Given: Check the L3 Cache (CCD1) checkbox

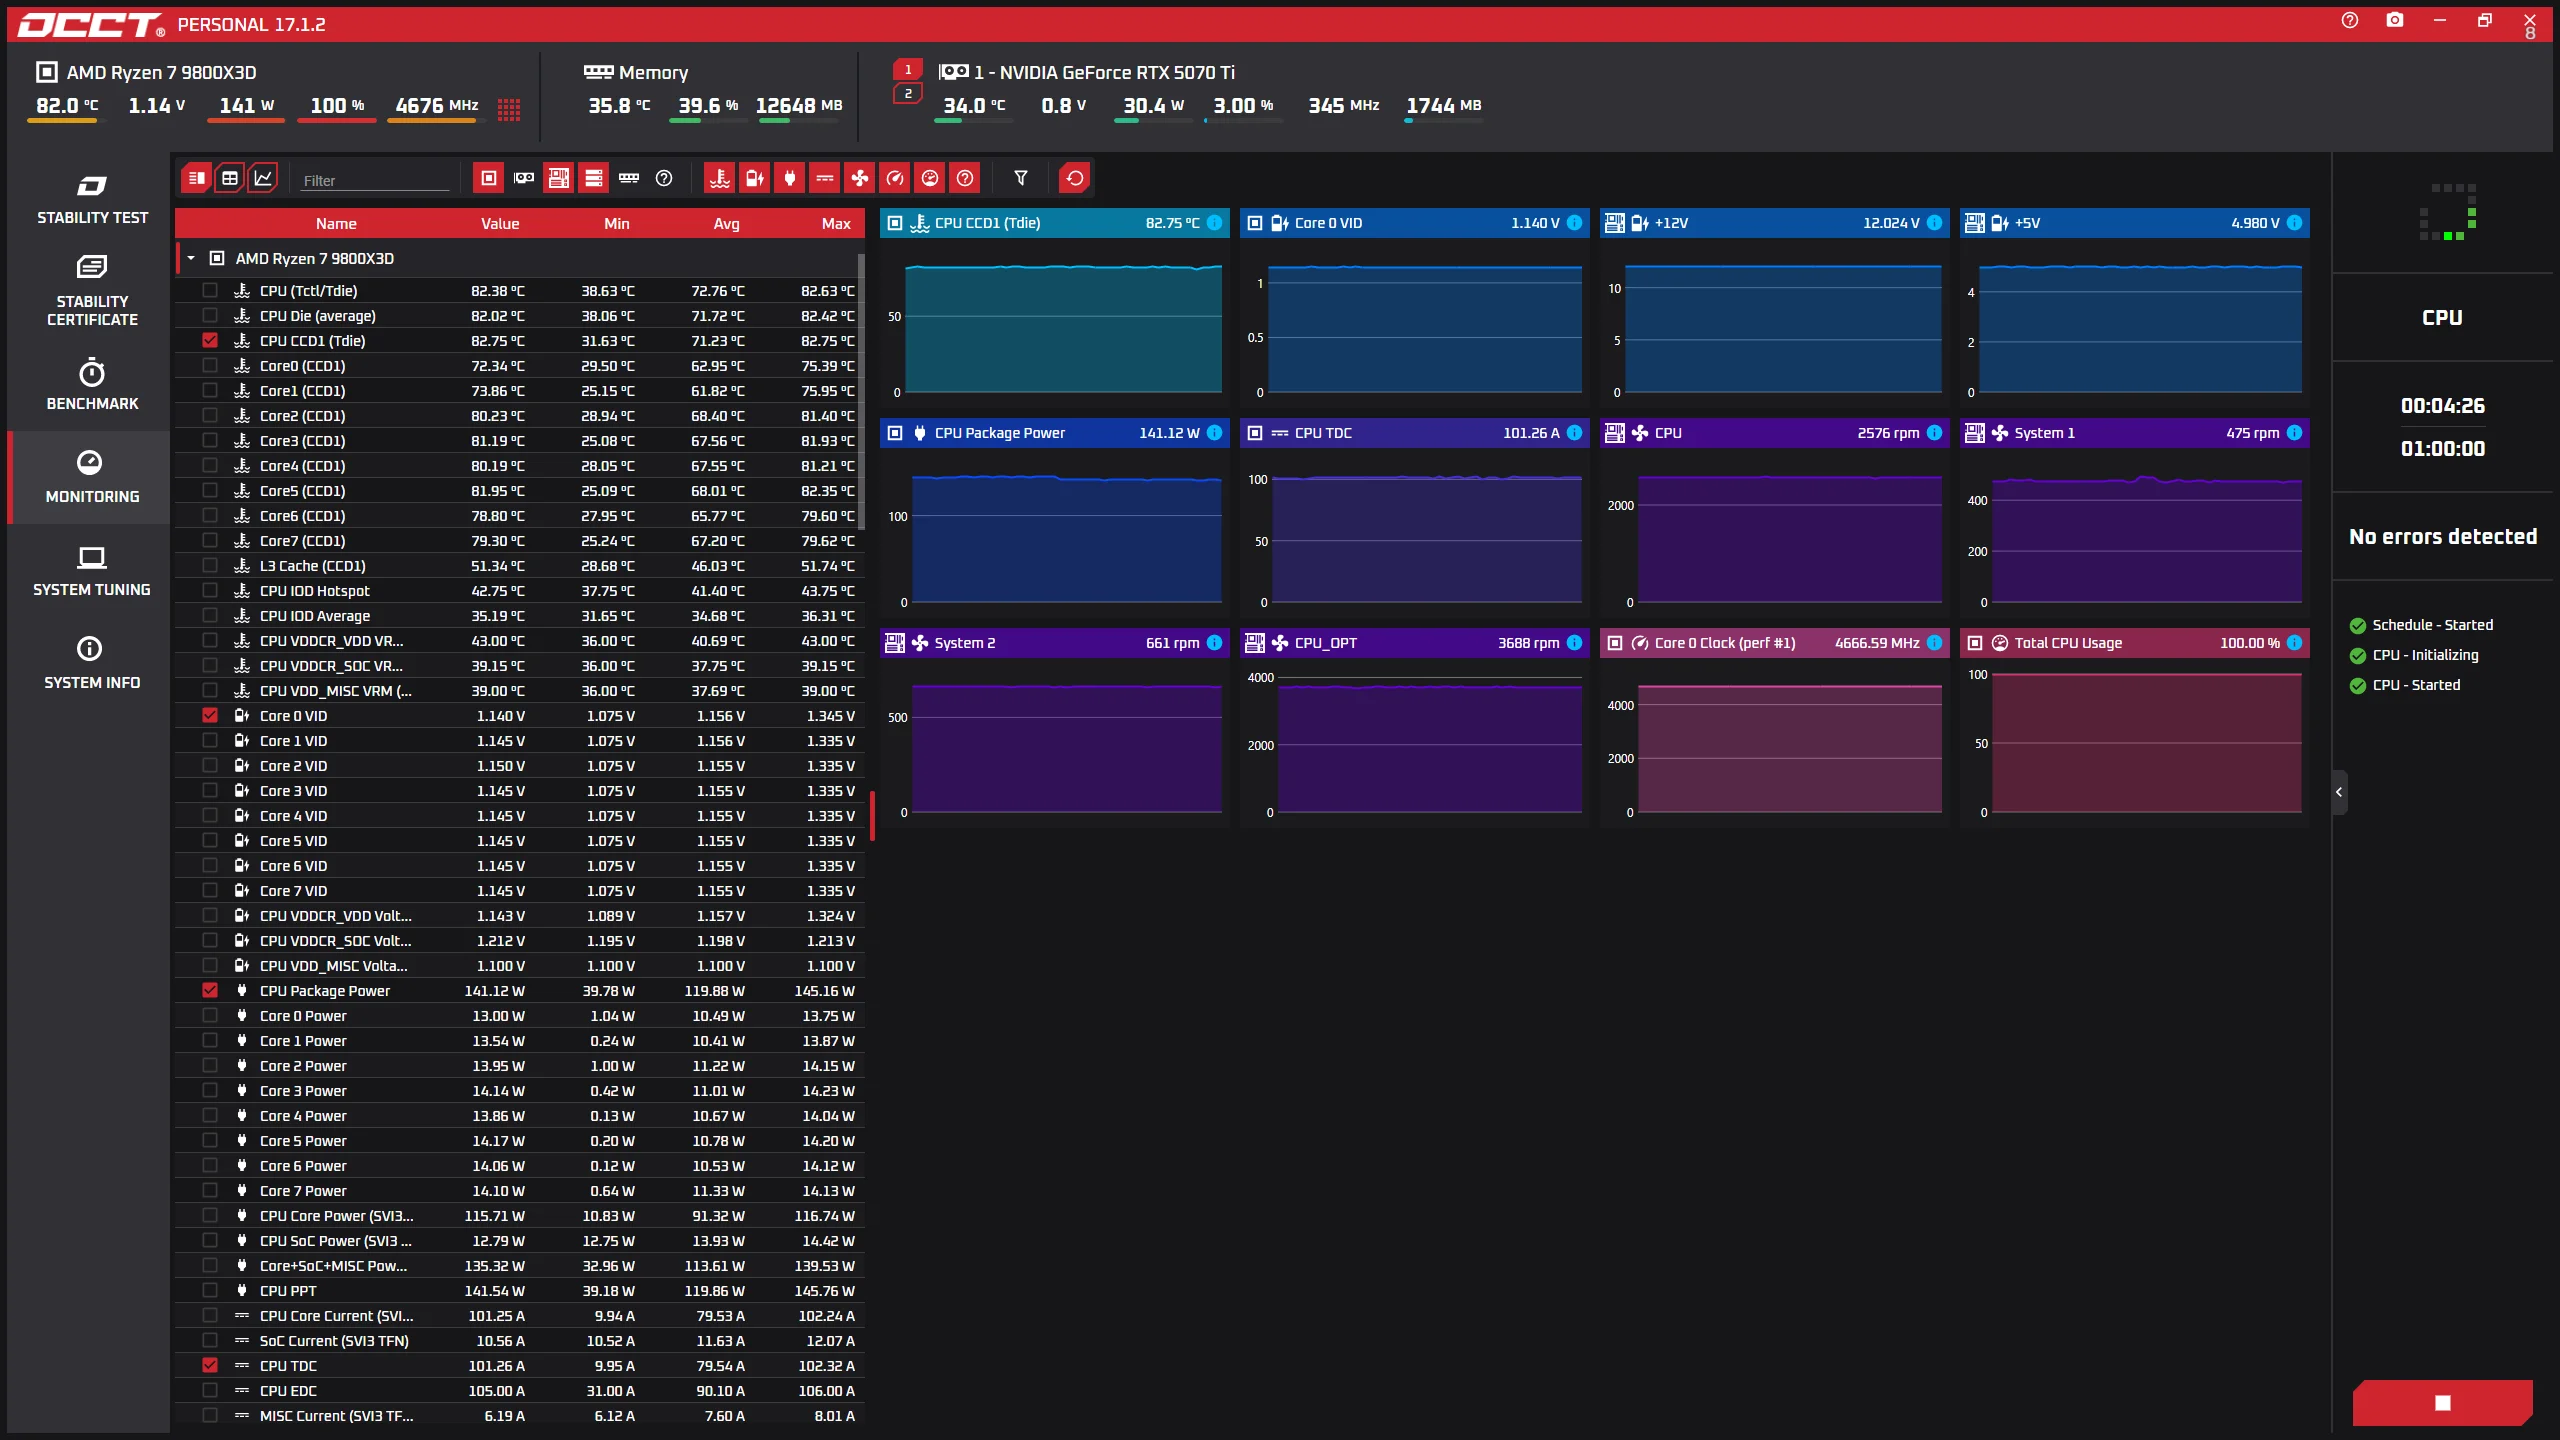Looking at the screenshot, I should point(210,565).
